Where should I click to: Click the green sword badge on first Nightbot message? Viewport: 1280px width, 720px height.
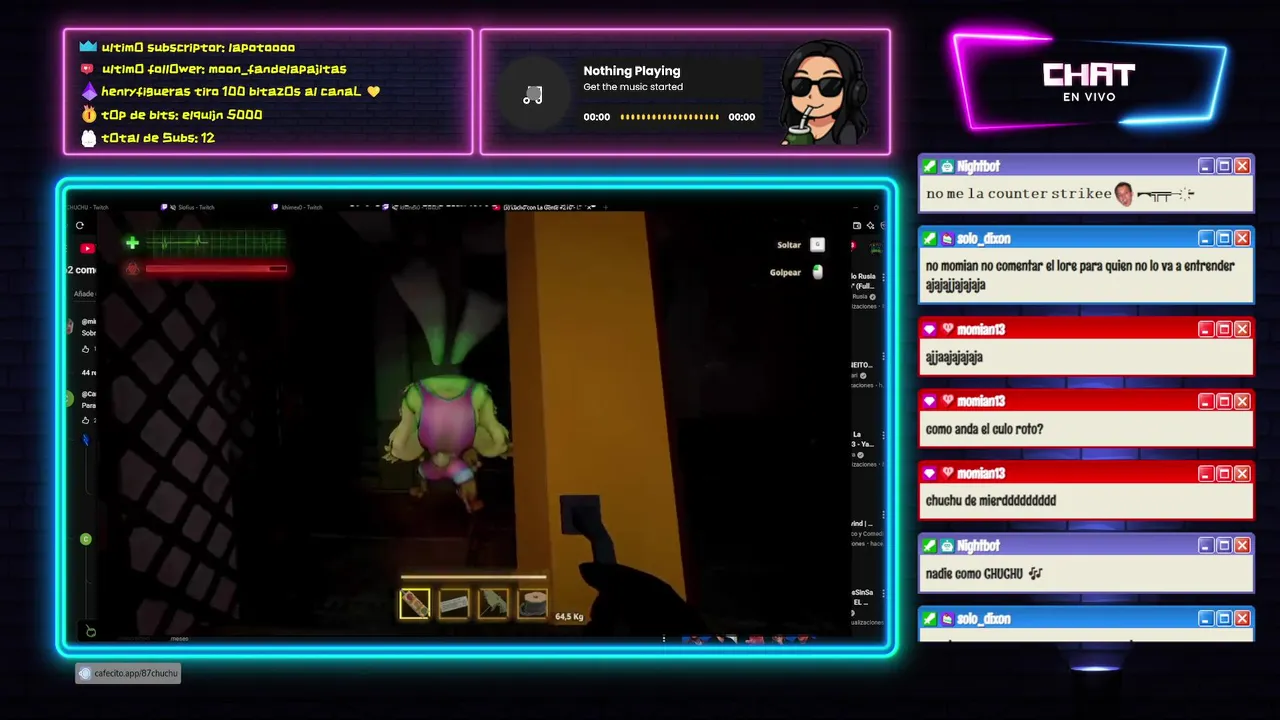click(x=930, y=166)
